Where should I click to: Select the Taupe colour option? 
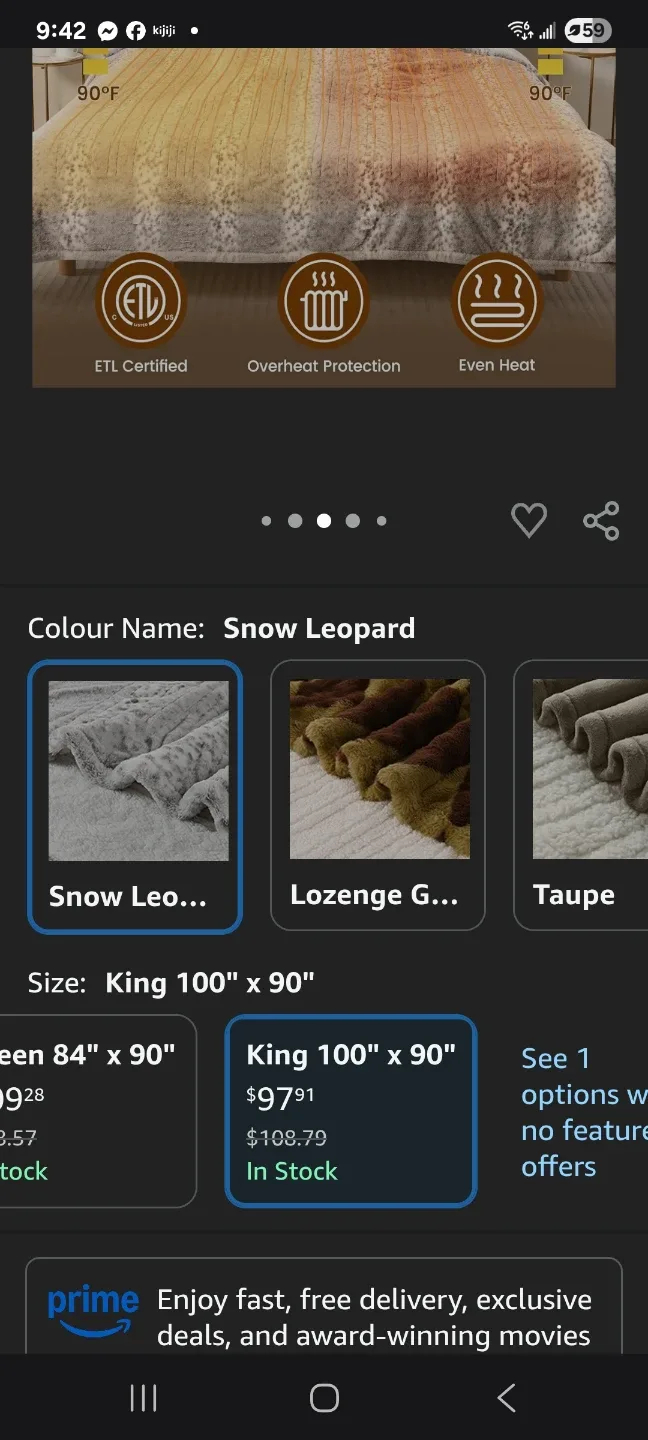click(590, 795)
